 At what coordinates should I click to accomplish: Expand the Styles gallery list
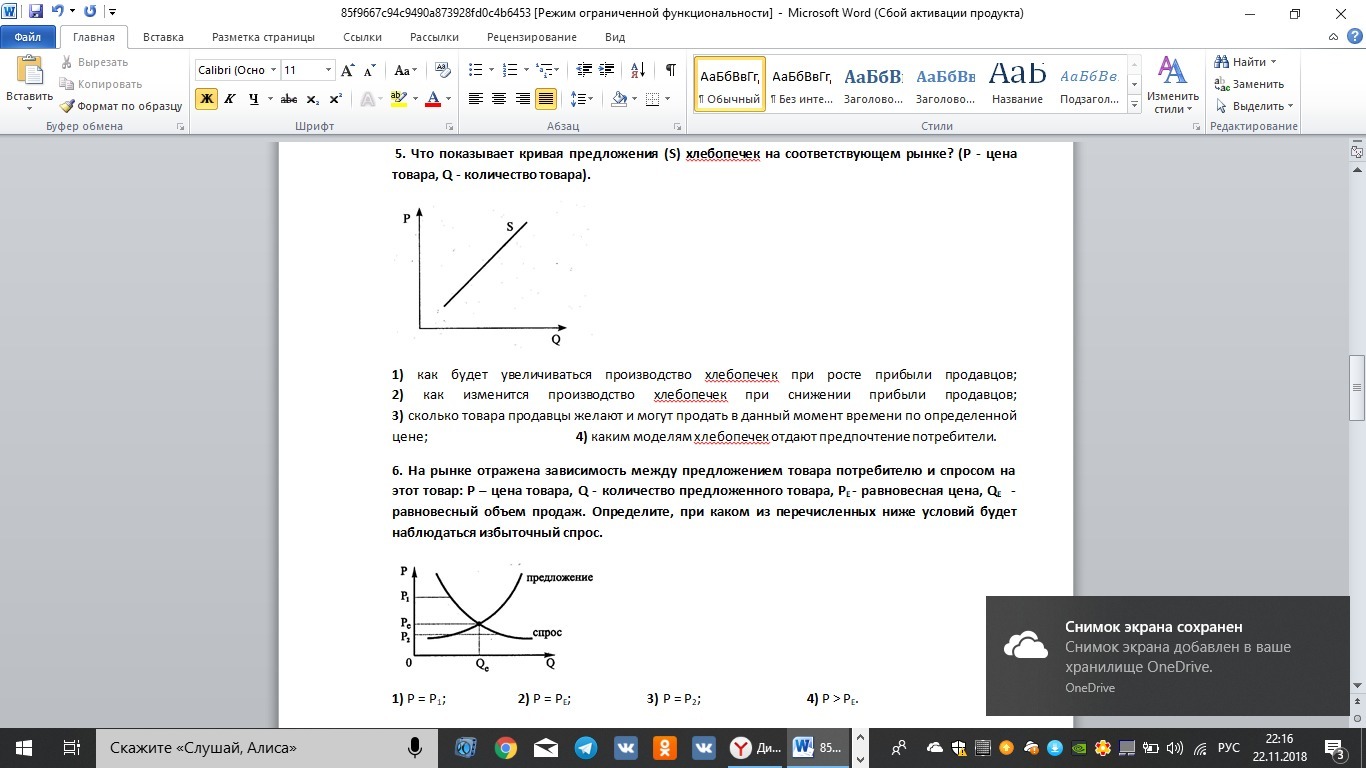click(1134, 104)
